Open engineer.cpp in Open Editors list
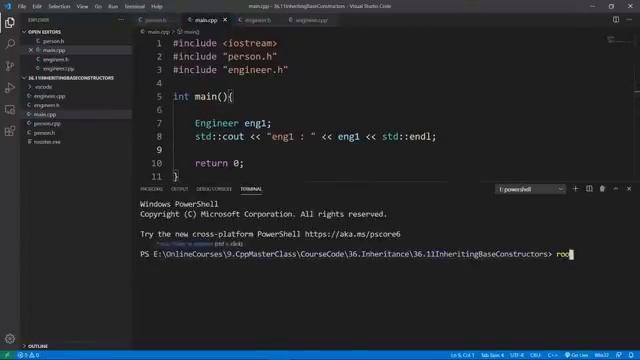Image resolution: width=640 pixels, height=360 pixels. click(58, 69)
